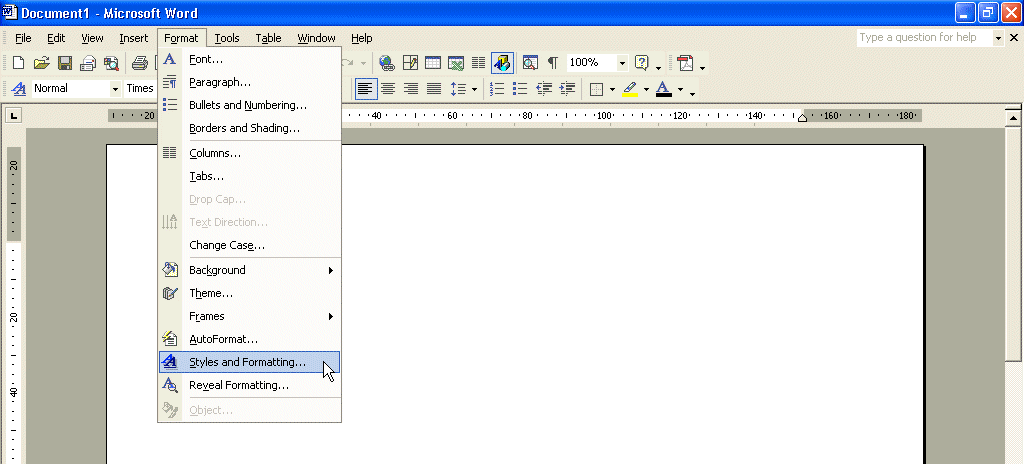Select Styles and Formatting... menu entry
This screenshot has width=1024, height=464.
pyautogui.click(x=249, y=362)
